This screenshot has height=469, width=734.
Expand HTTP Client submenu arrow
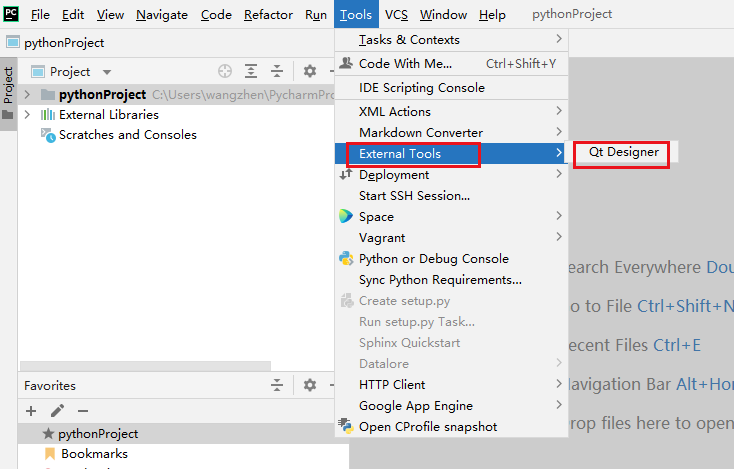(559, 384)
